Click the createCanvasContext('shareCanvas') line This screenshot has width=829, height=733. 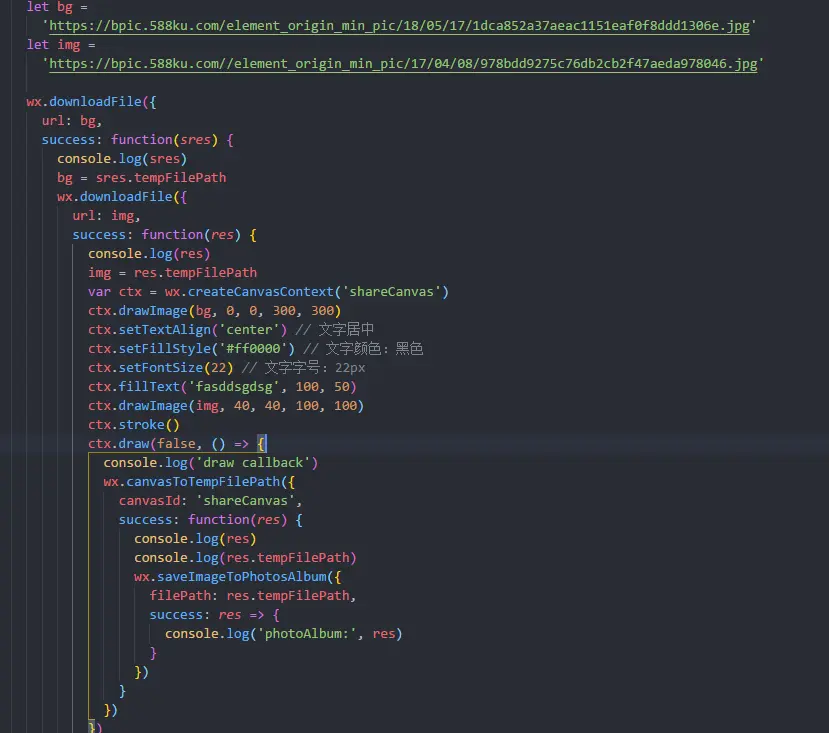pos(268,292)
